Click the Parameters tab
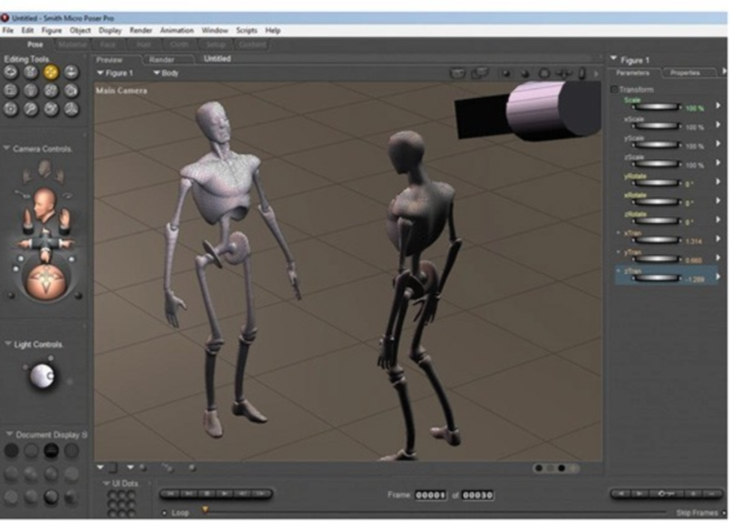 [x=633, y=73]
